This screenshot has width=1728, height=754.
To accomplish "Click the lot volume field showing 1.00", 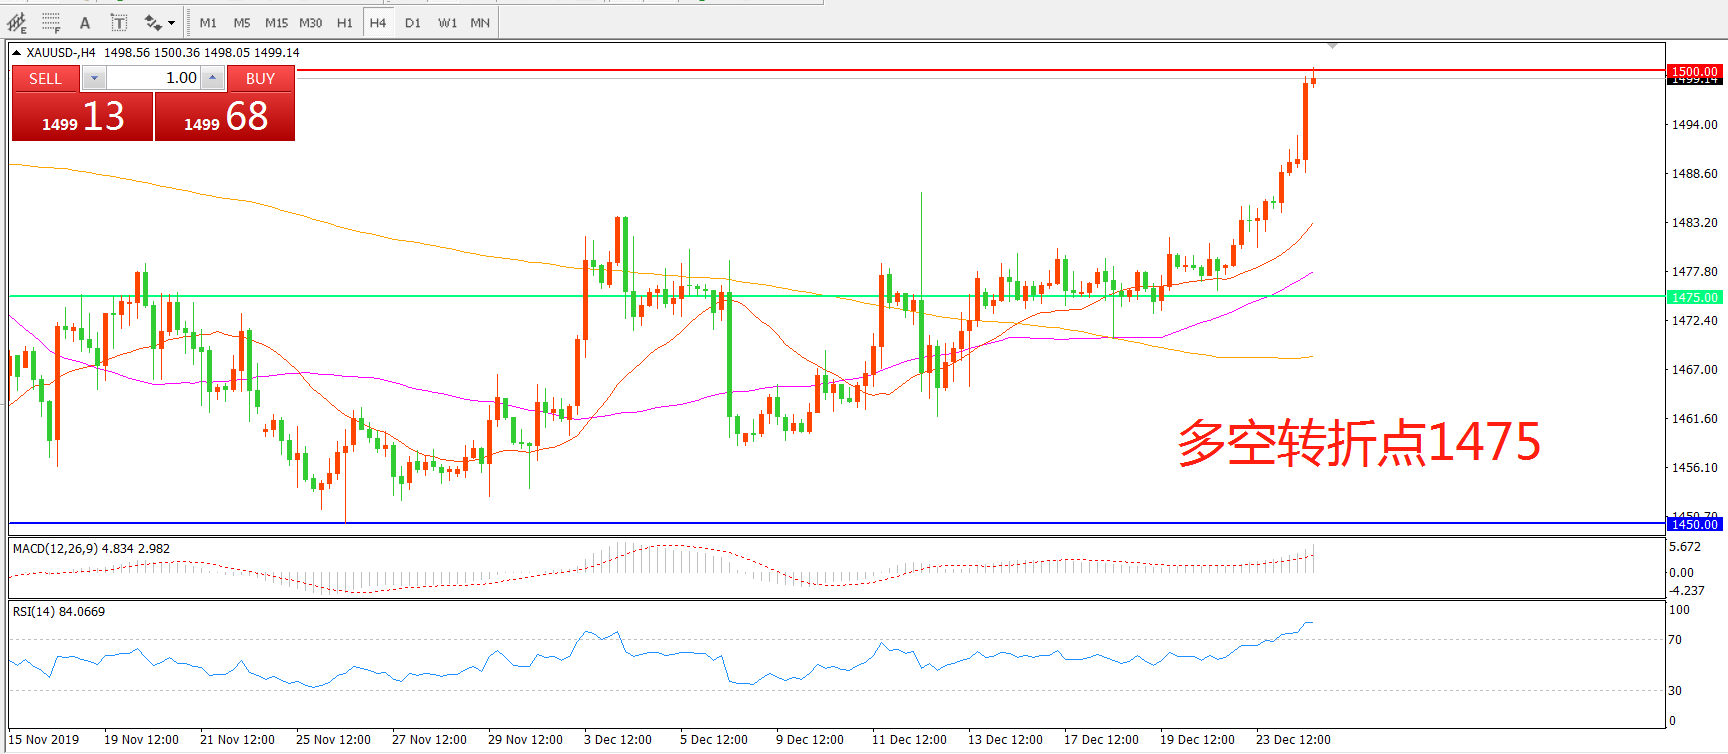I will click(154, 78).
